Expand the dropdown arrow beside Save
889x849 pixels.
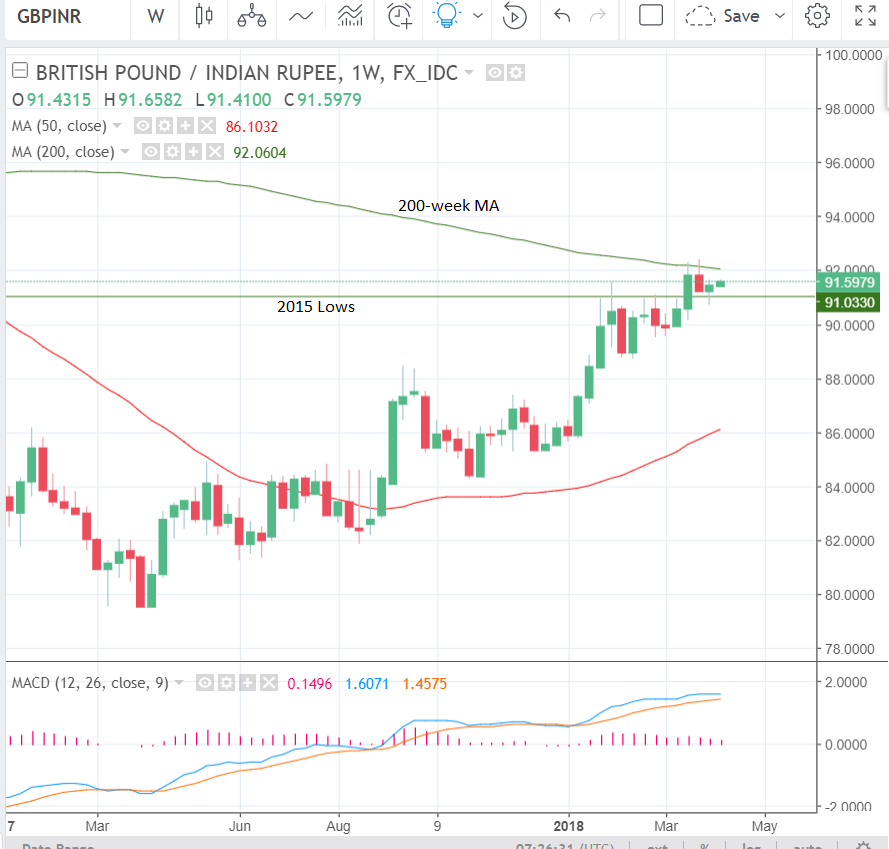coord(780,16)
